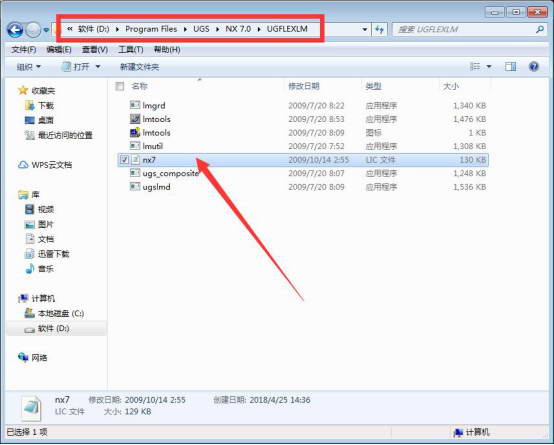Screen dimensions: 554x445
Task: Click the search magnifier icon
Action: click(540, 29)
